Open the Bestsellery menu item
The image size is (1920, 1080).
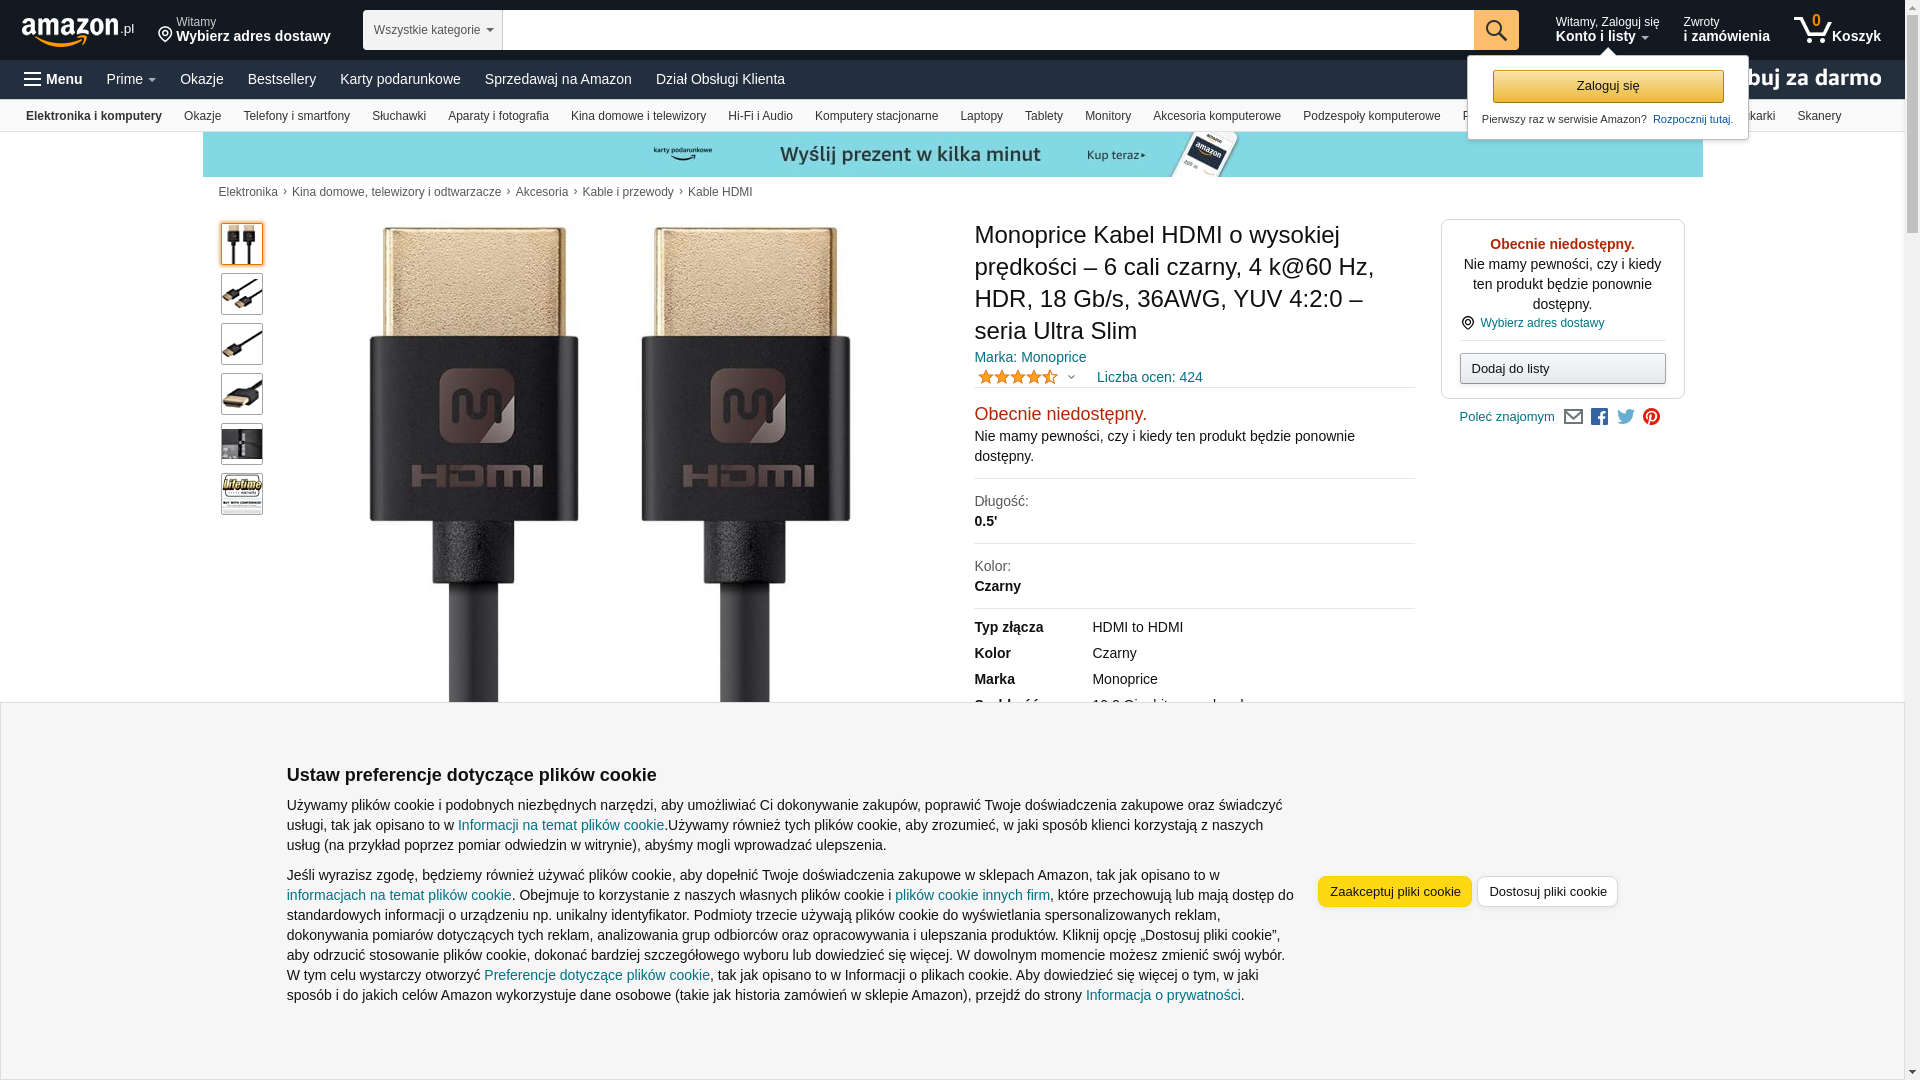(282, 79)
